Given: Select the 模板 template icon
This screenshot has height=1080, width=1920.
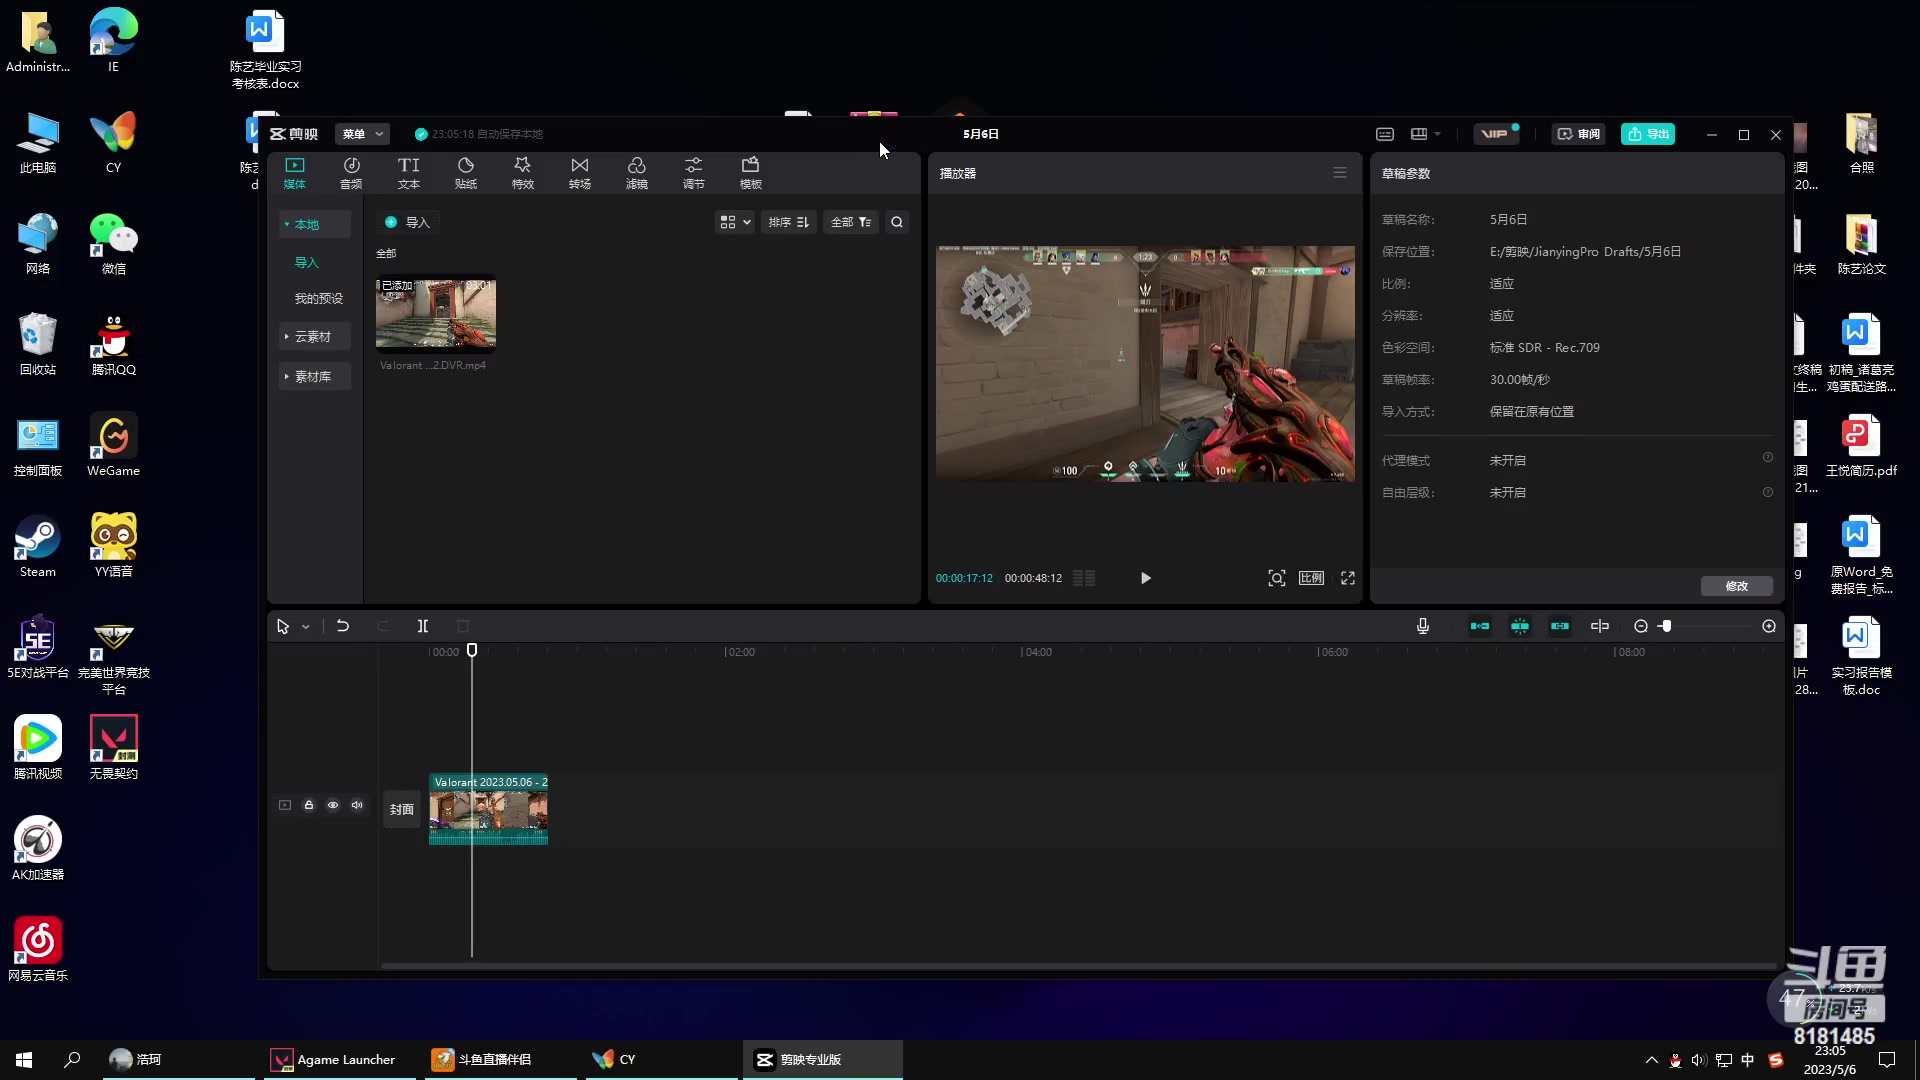Looking at the screenshot, I should click(x=751, y=173).
